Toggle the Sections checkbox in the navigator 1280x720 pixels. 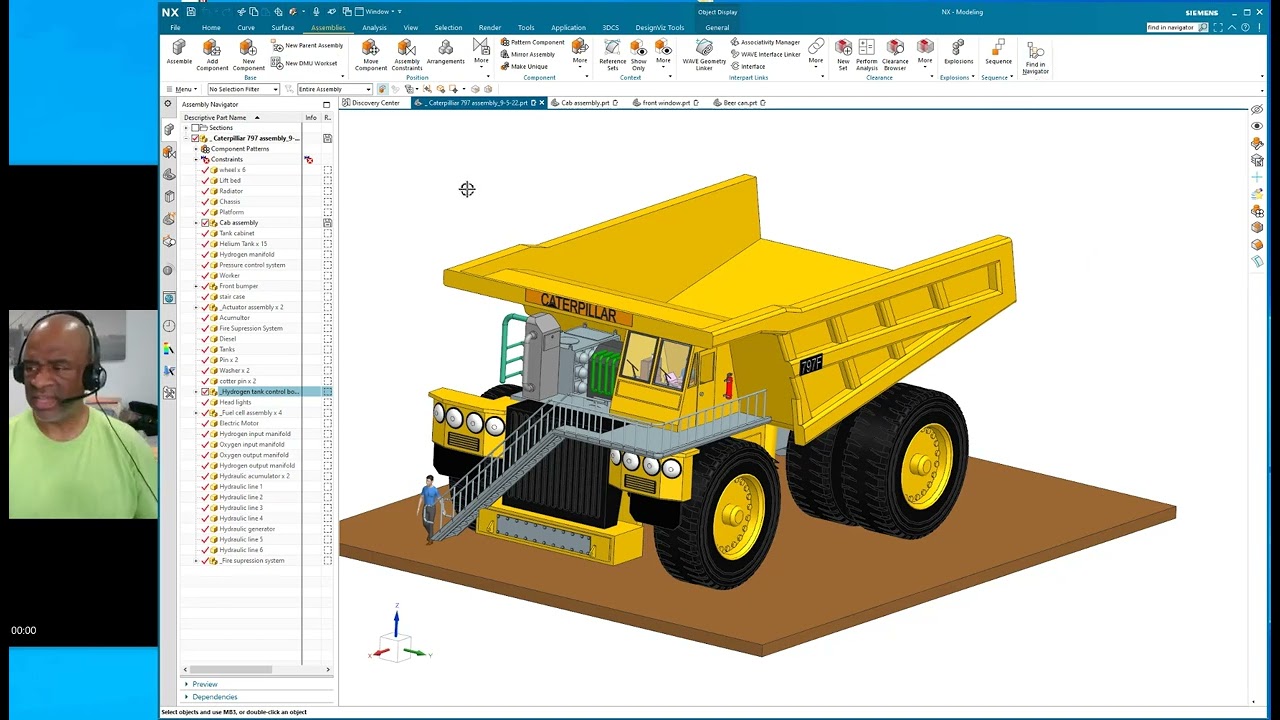click(x=197, y=128)
